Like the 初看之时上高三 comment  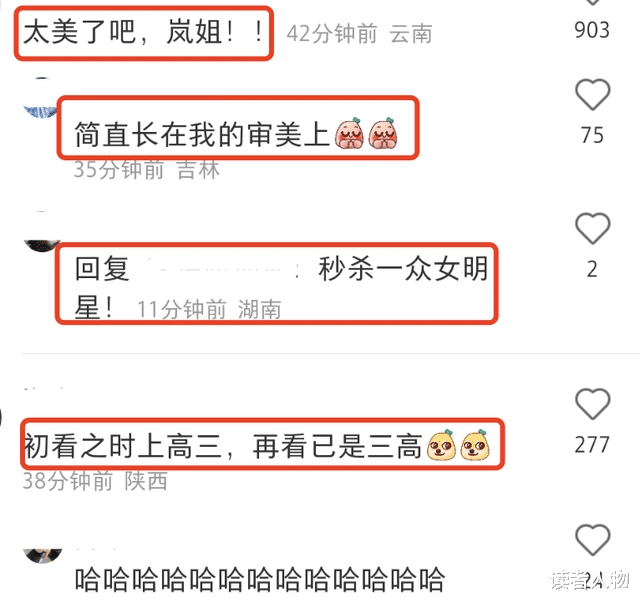click(x=593, y=404)
